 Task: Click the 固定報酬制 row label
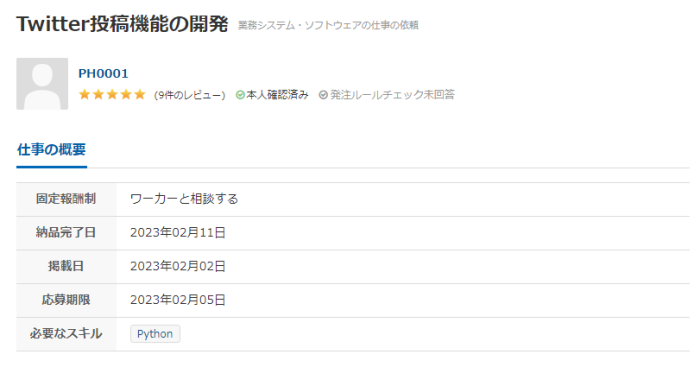pyautogui.click(x=66, y=199)
